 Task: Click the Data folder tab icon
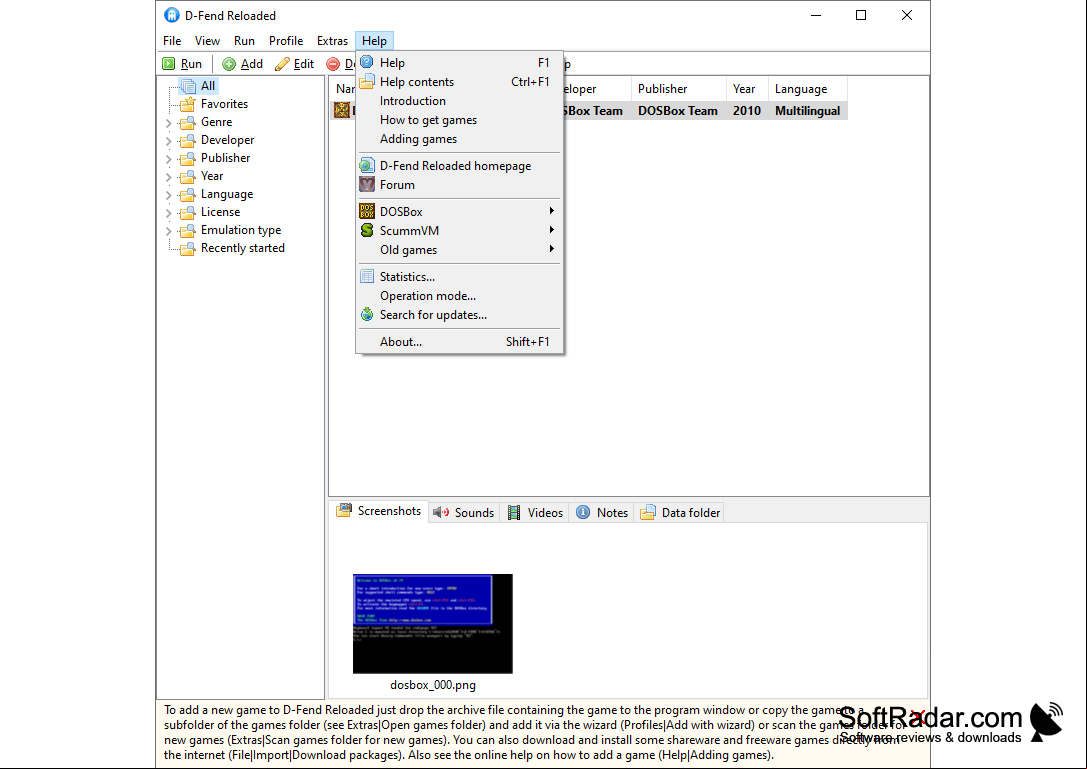pyautogui.click(x=647, y=512)
